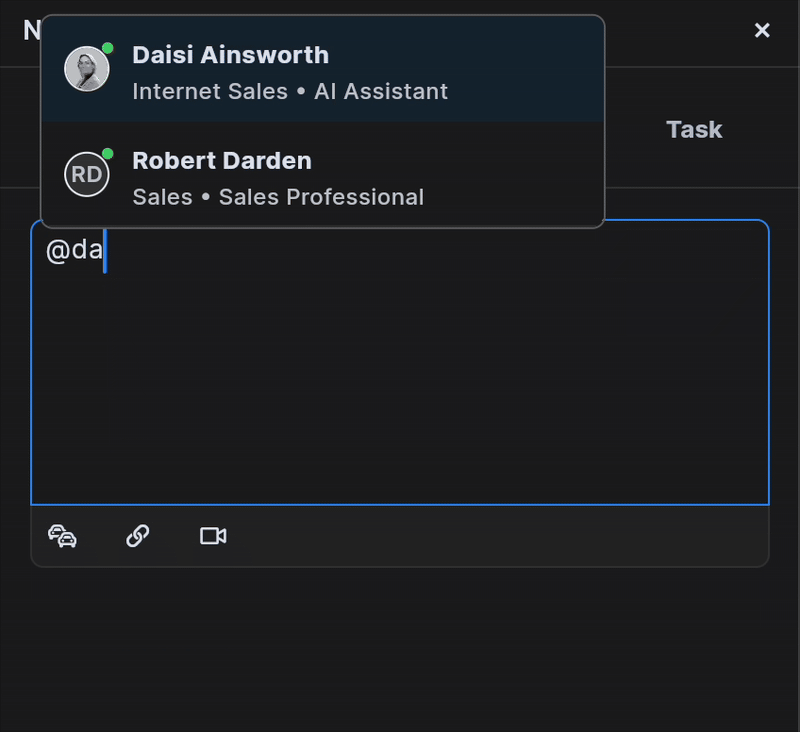Click the vehicles (cars) icon below the note
The width and height of the screenshot is (800, 732).
63,536
